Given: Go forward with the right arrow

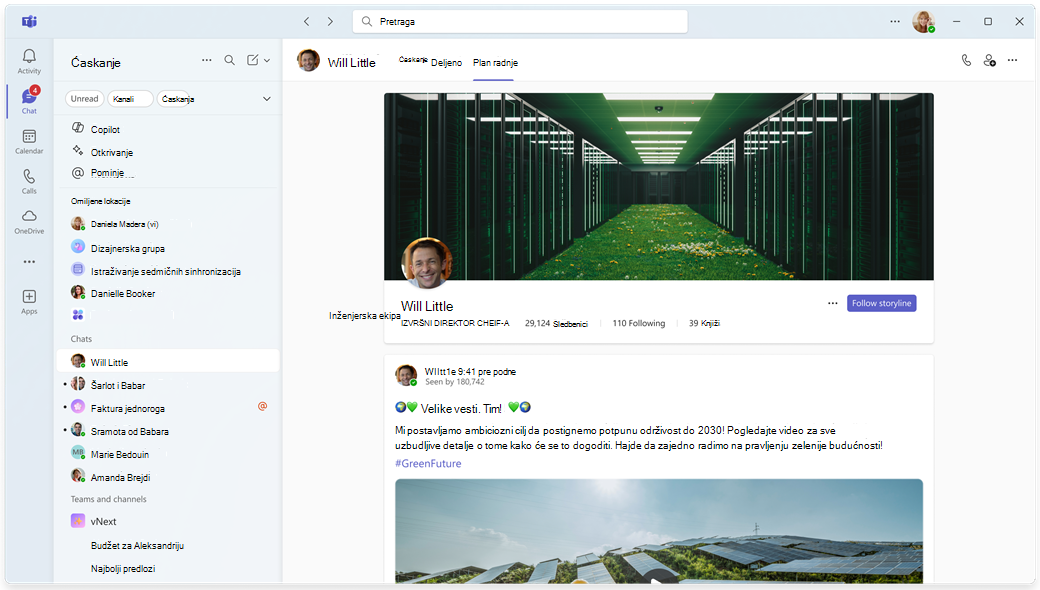Looking at the screenshot, I should point(330,22).
